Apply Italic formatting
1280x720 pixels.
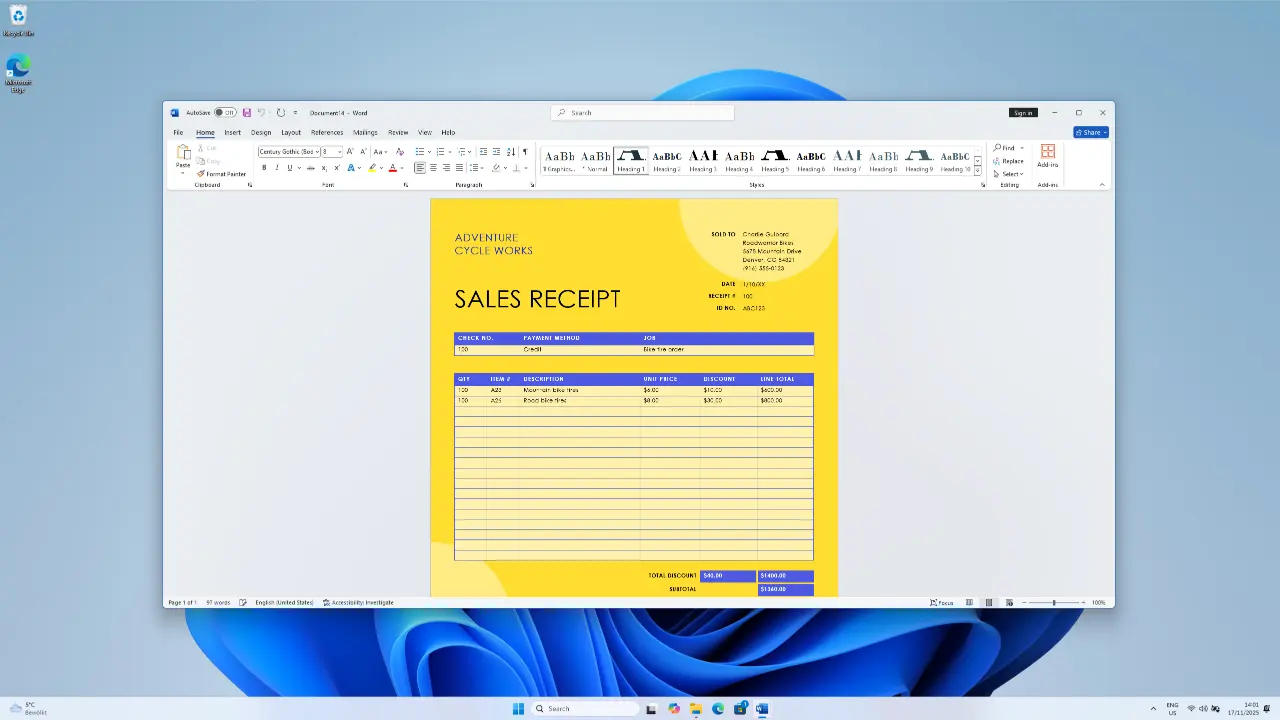(x=277, y=168)
